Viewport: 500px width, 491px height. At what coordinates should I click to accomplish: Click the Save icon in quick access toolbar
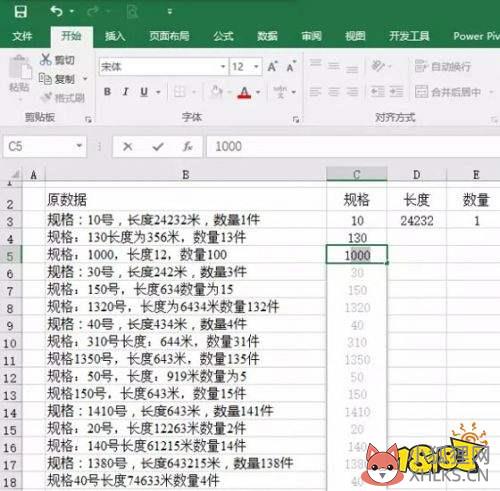click(x=21, y=12)
